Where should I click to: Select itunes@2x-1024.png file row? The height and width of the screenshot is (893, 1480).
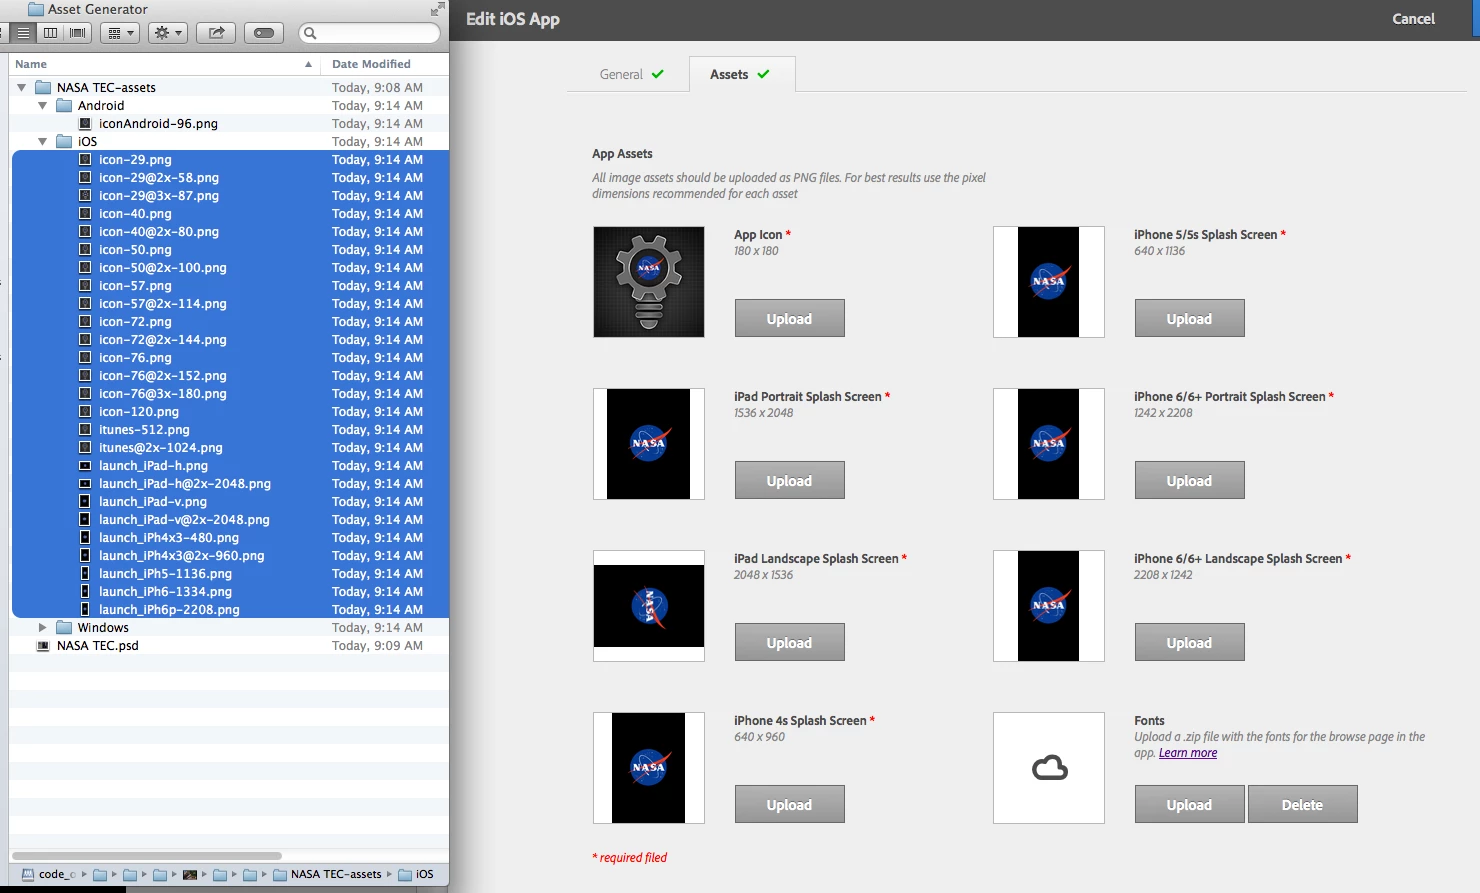point(230,447)
